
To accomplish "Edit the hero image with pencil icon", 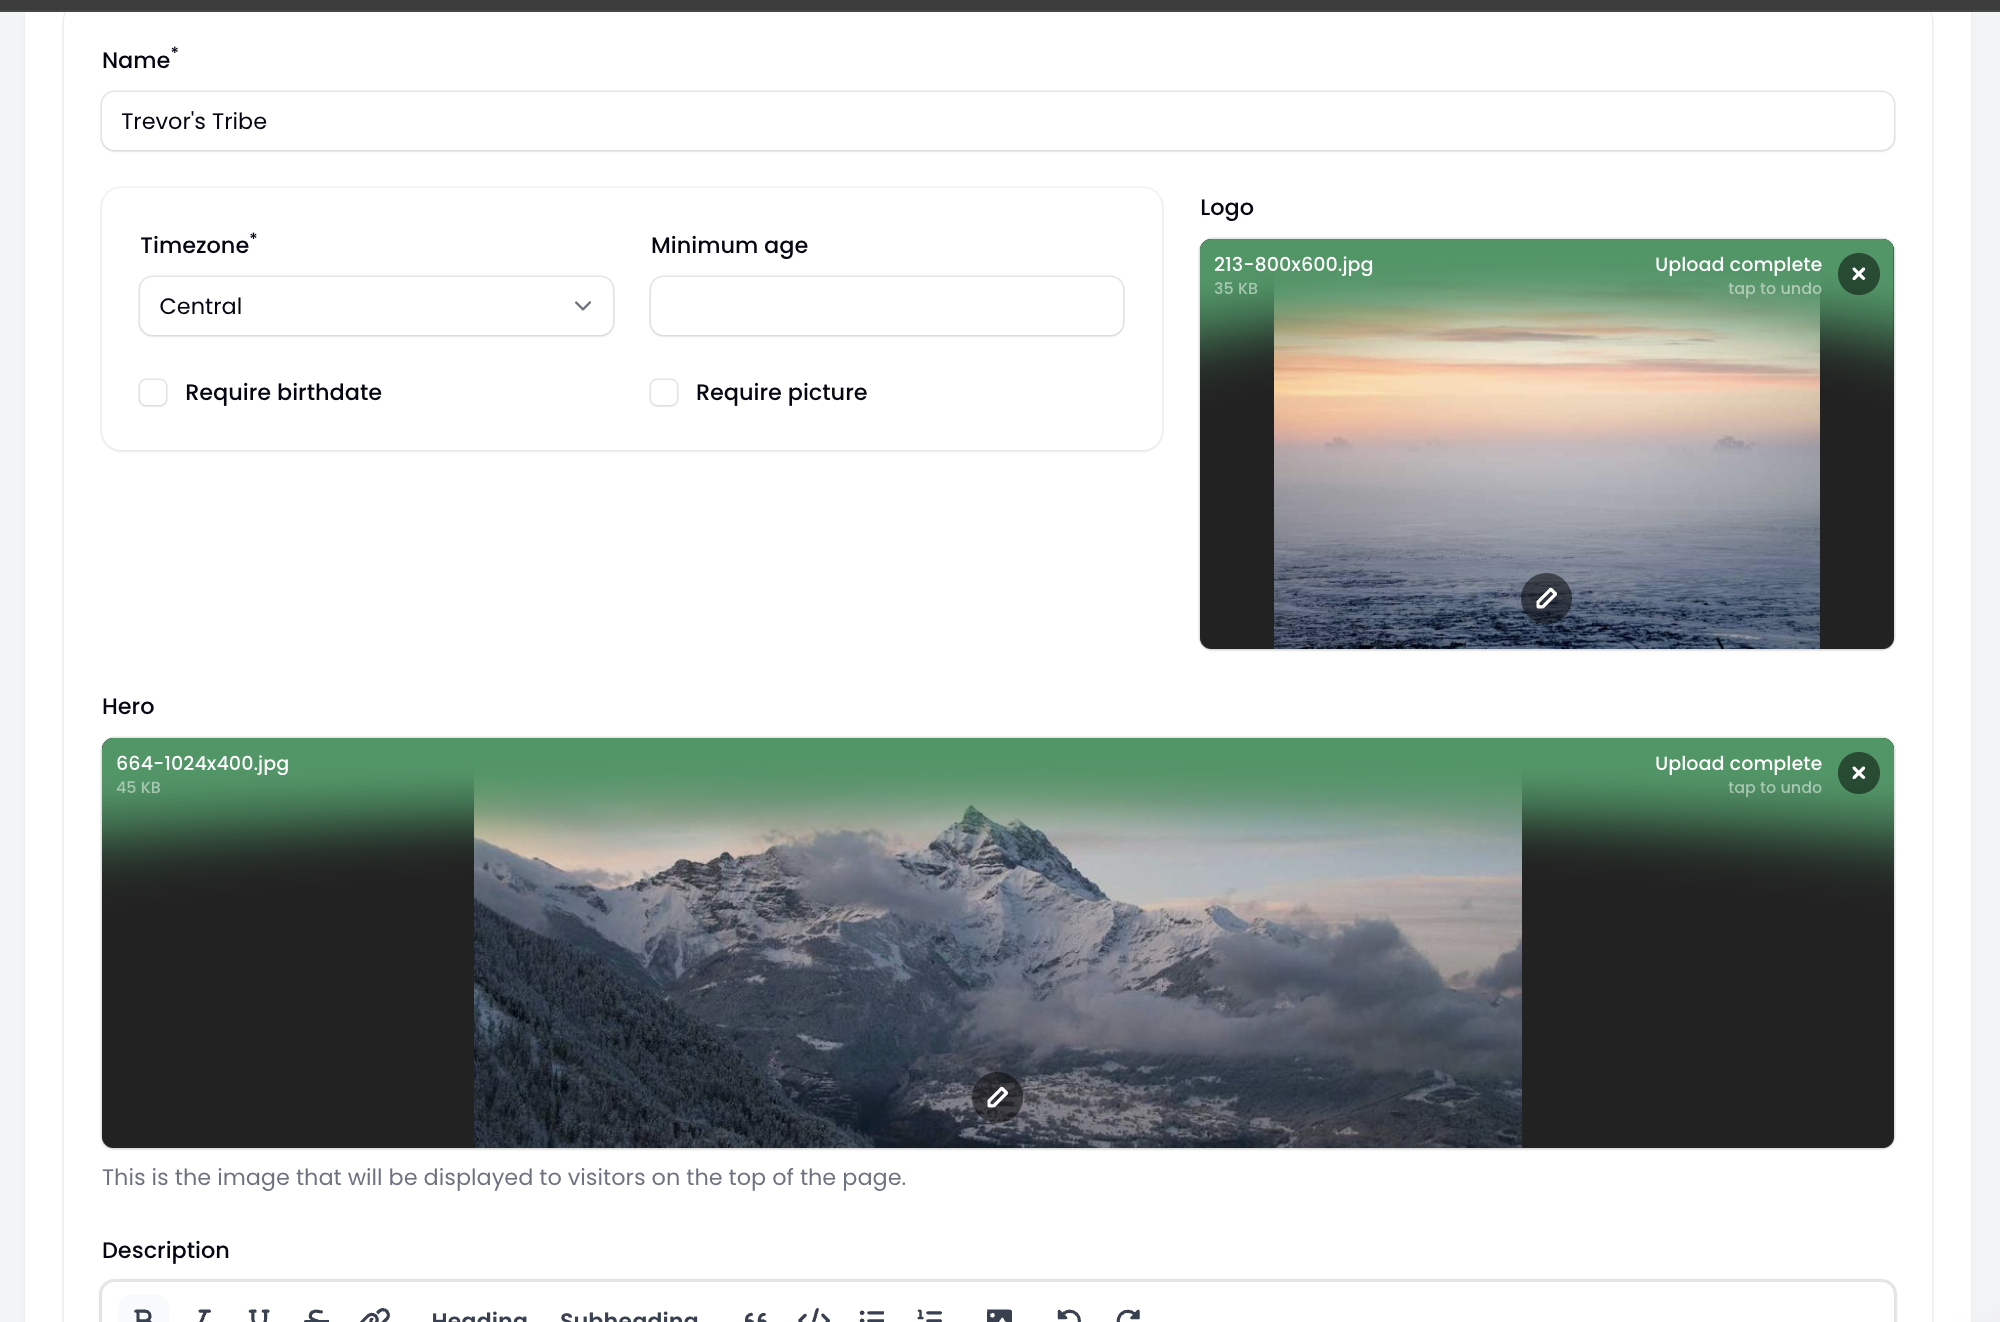I will pos(997,1098).
